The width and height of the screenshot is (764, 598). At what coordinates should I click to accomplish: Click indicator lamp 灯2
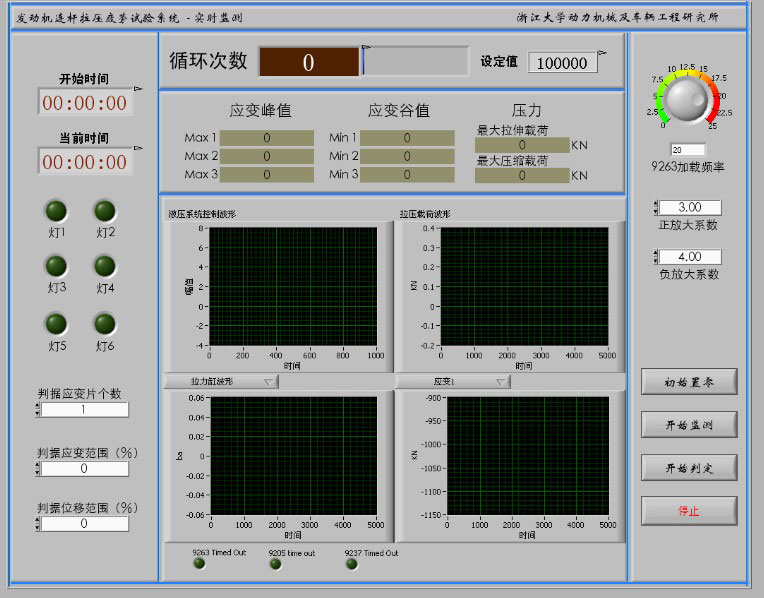coord(105,211)
